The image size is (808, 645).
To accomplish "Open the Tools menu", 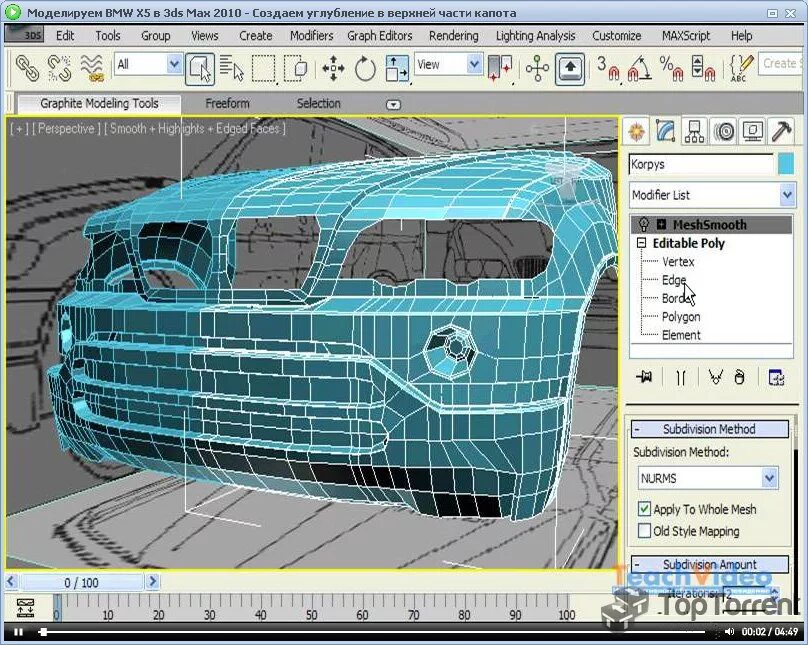I will (x=108, y=36).
